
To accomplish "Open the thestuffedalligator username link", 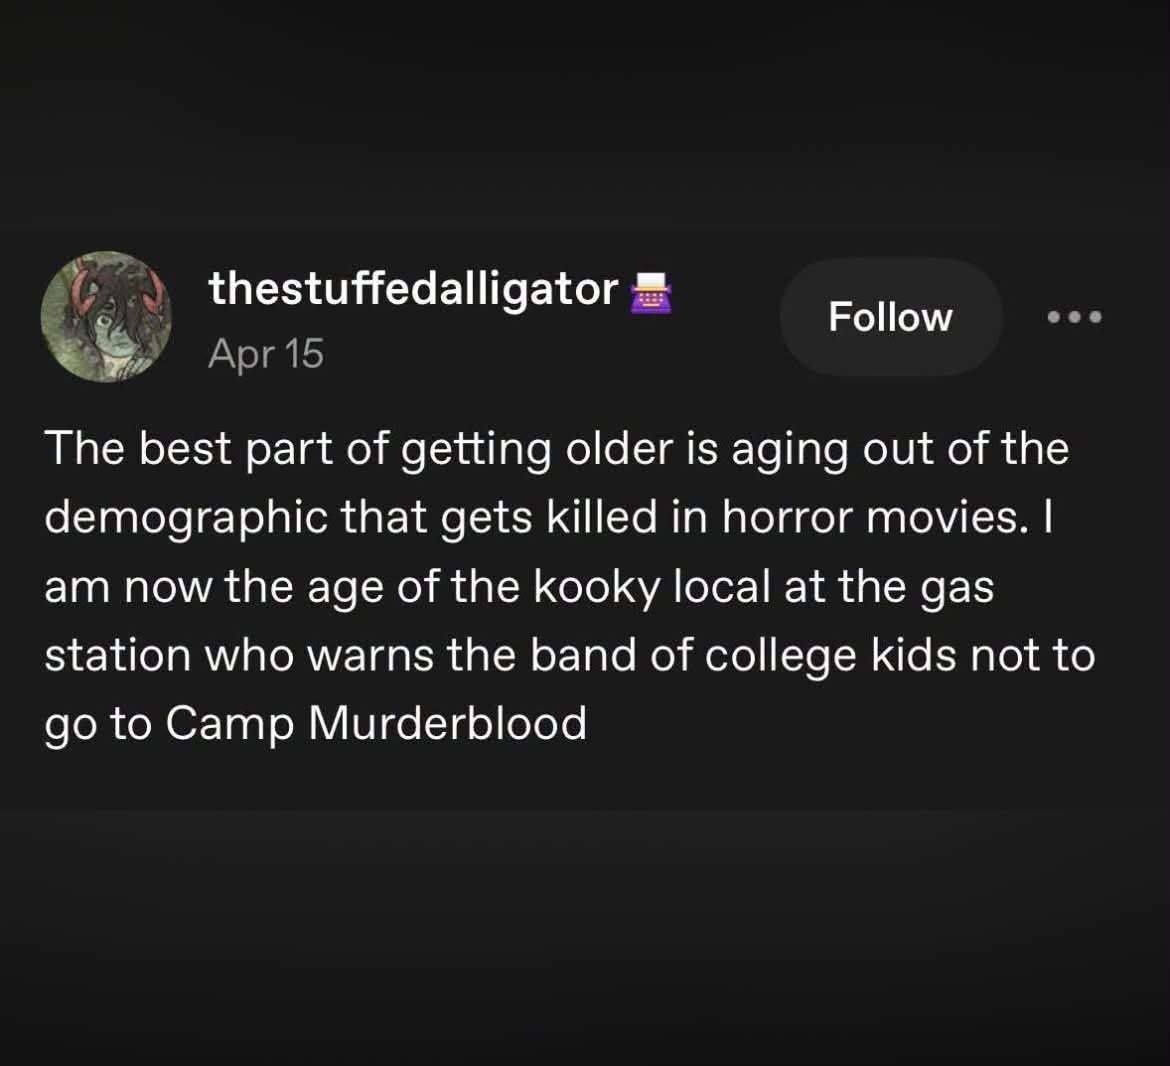I will (413, 289).
